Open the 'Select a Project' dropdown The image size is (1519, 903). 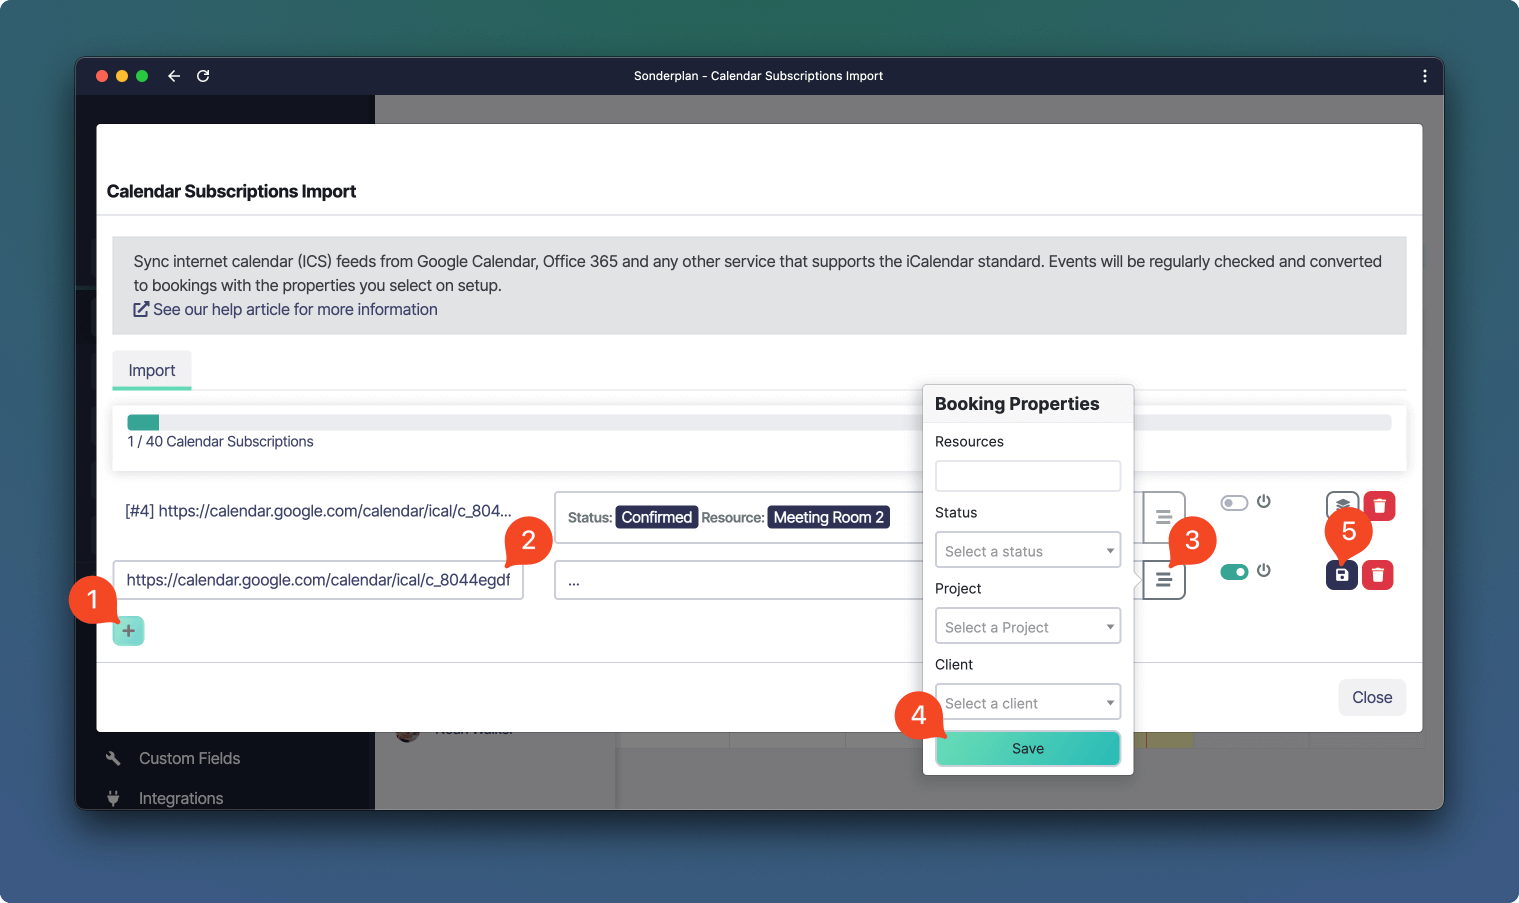click(1028, 626)
